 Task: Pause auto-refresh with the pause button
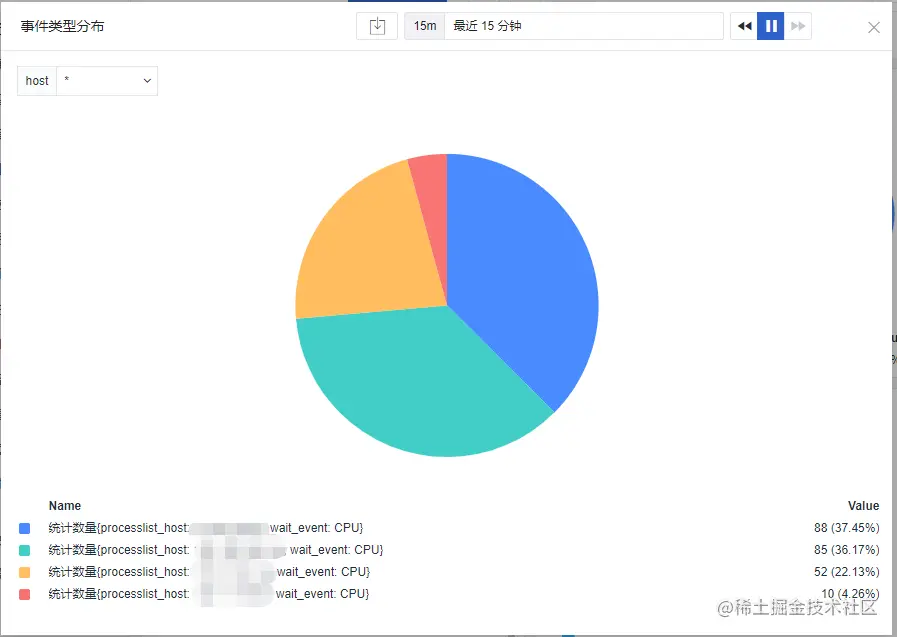[771, 26]
